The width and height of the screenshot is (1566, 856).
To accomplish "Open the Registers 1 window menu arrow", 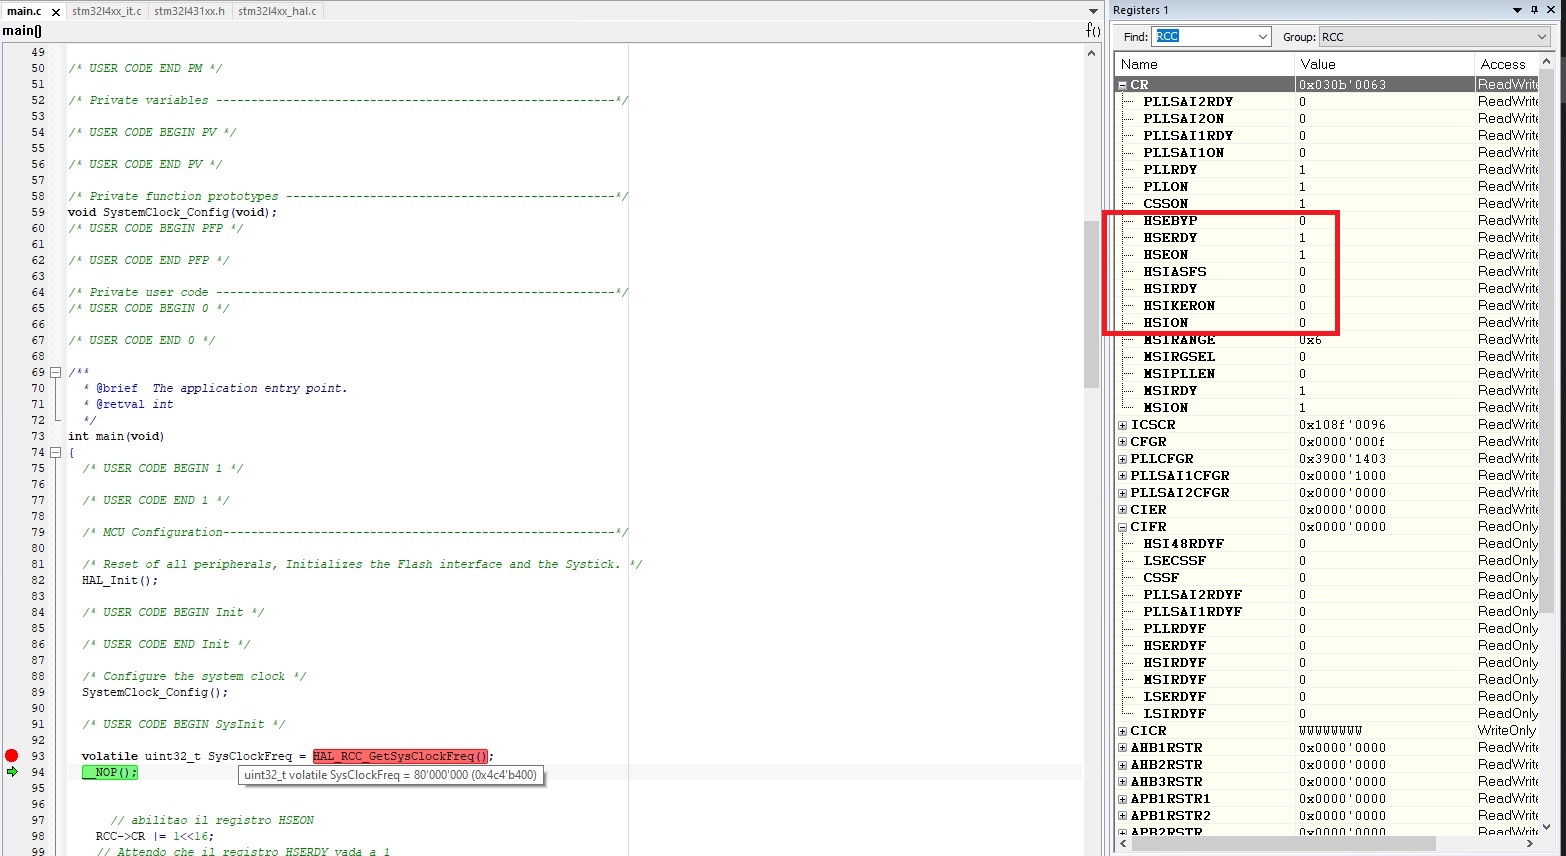I will pos(1517,10).
